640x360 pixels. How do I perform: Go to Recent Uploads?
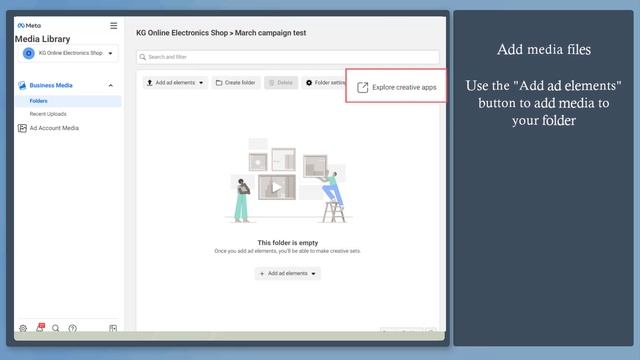pos(48,114)
